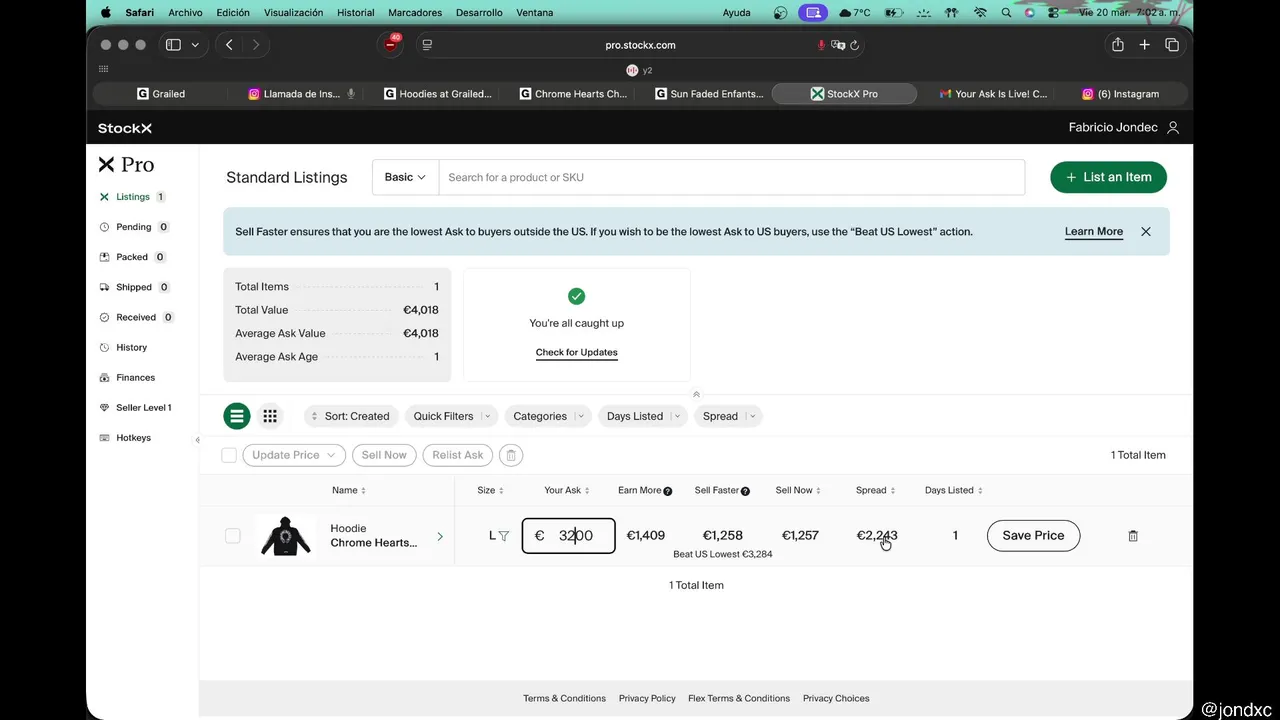Viewport: 1280px width, 720px height.
Task: Open the Archivo menu
Action: point(185,13)
